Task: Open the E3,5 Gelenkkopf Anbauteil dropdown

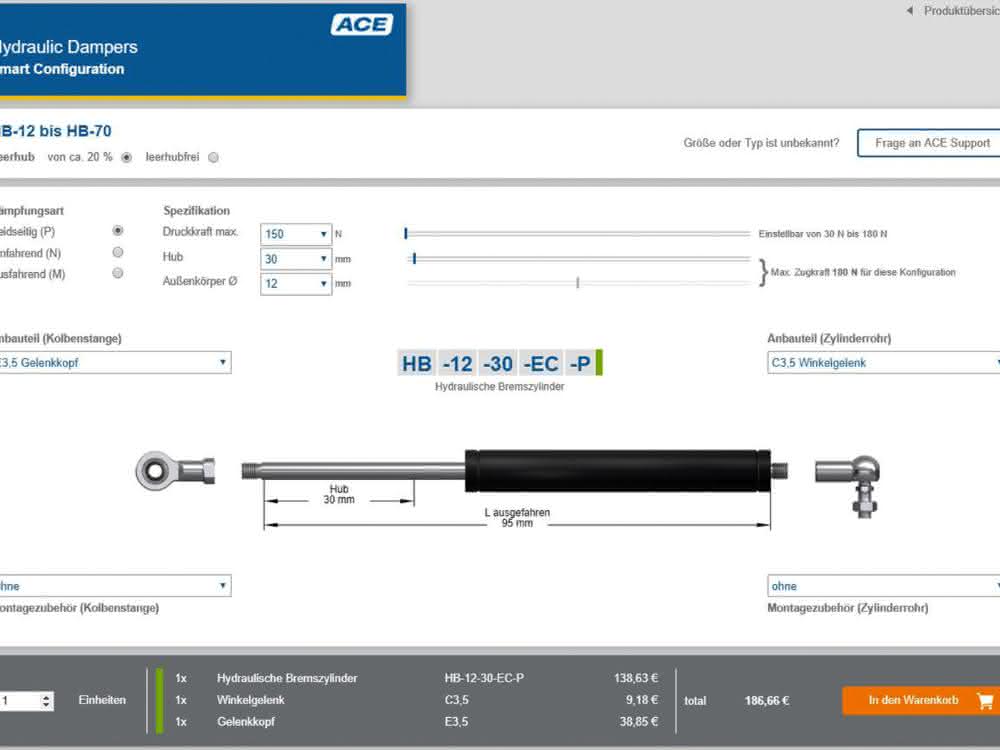Action: click(x=114, y=362)
